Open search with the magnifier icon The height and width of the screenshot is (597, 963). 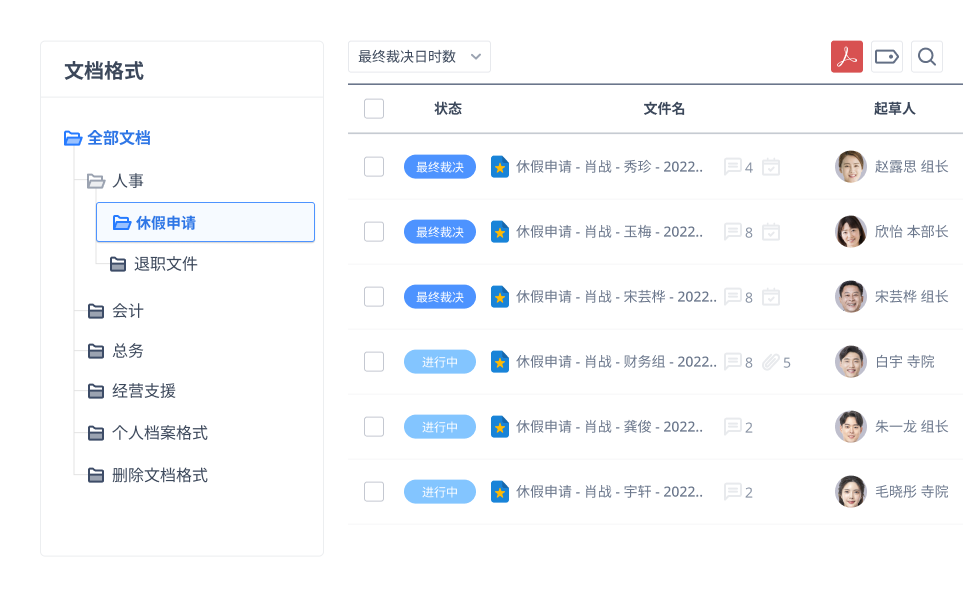pyautogui.click(x=927, y=57)
